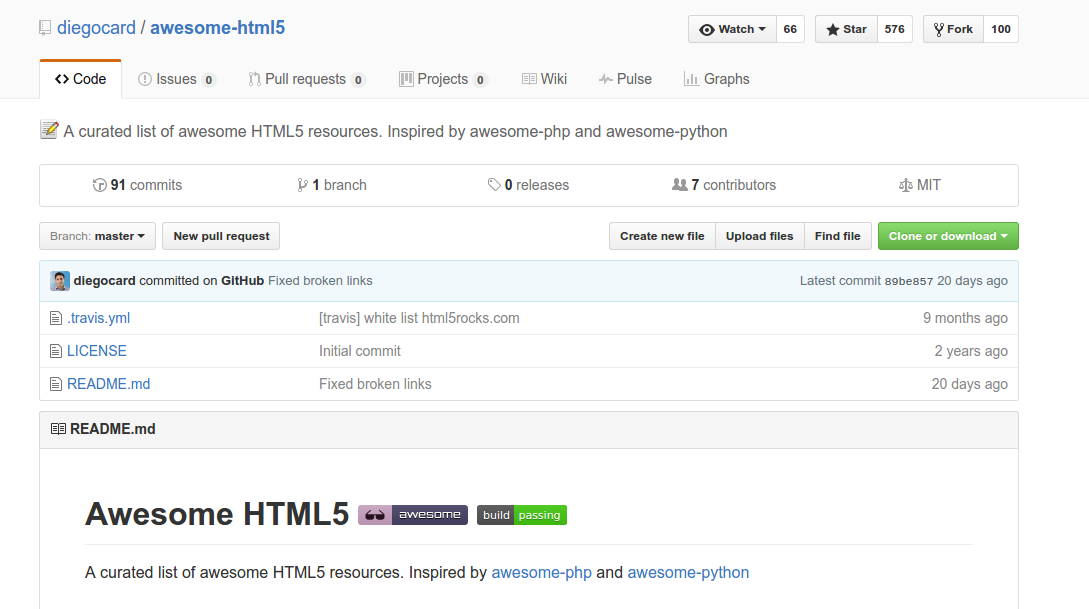This screenshot has width=1089, height=609.
Task: Click the tag icon beside 0 releases
Action: [494, 185]
